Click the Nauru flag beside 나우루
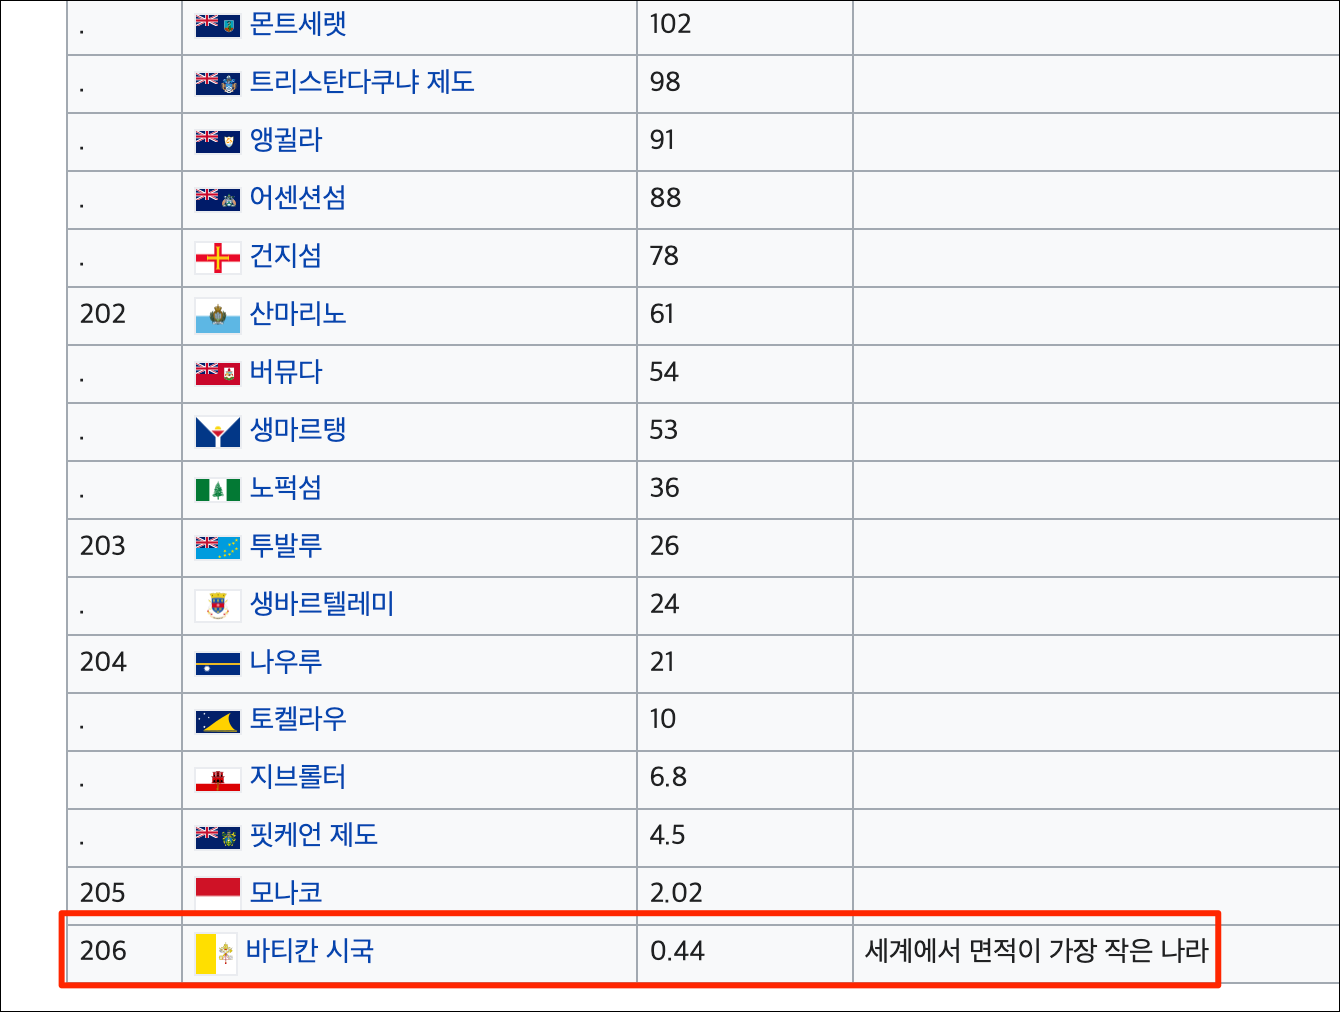The width and height of the screenshot is (1340, 1012). (x=218, y=663)
